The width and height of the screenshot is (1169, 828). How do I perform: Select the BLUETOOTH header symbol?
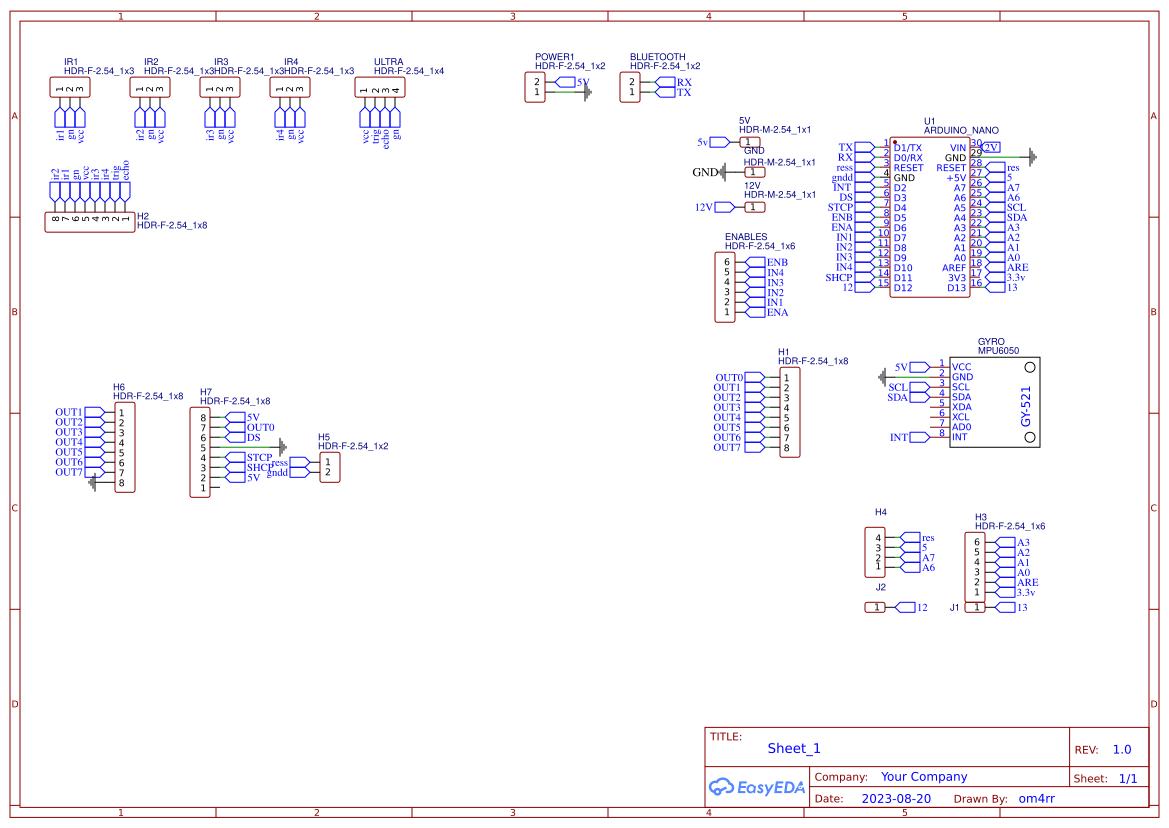(631, 87)
